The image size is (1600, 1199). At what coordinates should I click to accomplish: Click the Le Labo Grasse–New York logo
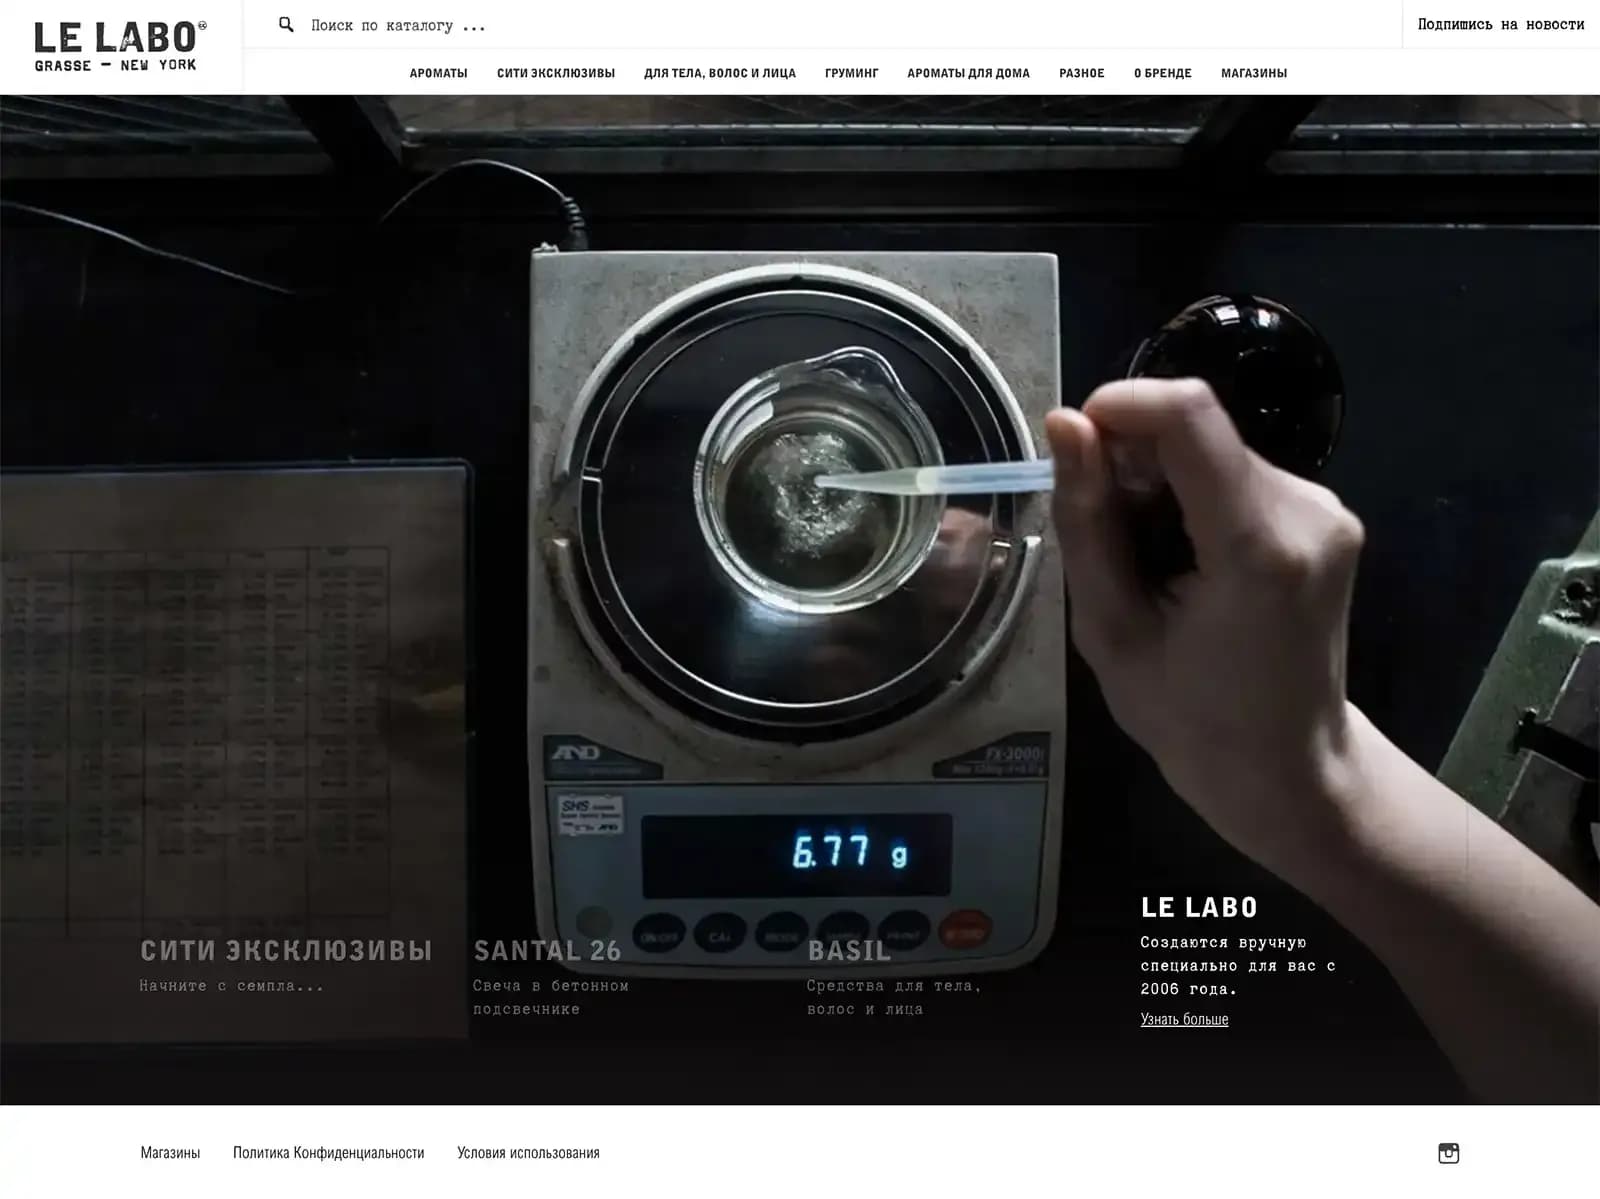tap(120, 46)
